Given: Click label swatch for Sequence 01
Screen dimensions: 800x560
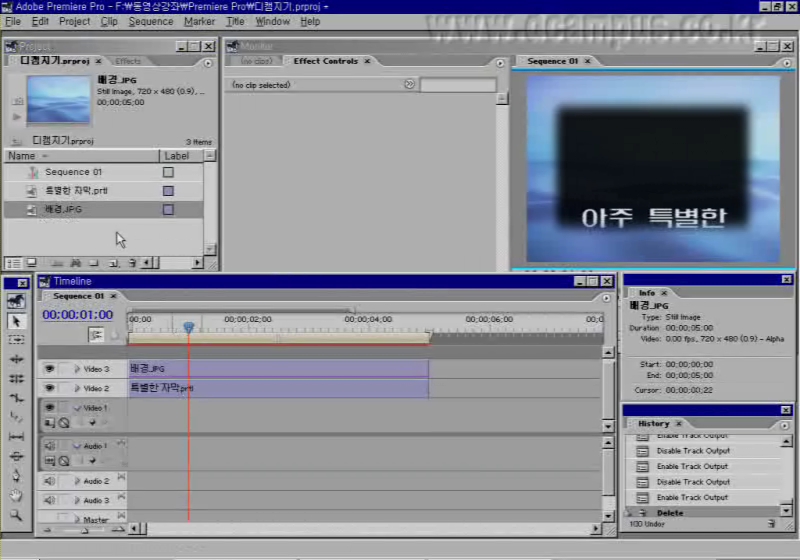Looking at the screenshot, I should 168,172.
